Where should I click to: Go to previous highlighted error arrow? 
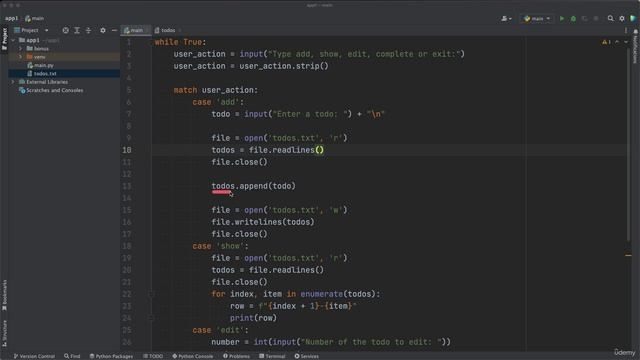617,42
